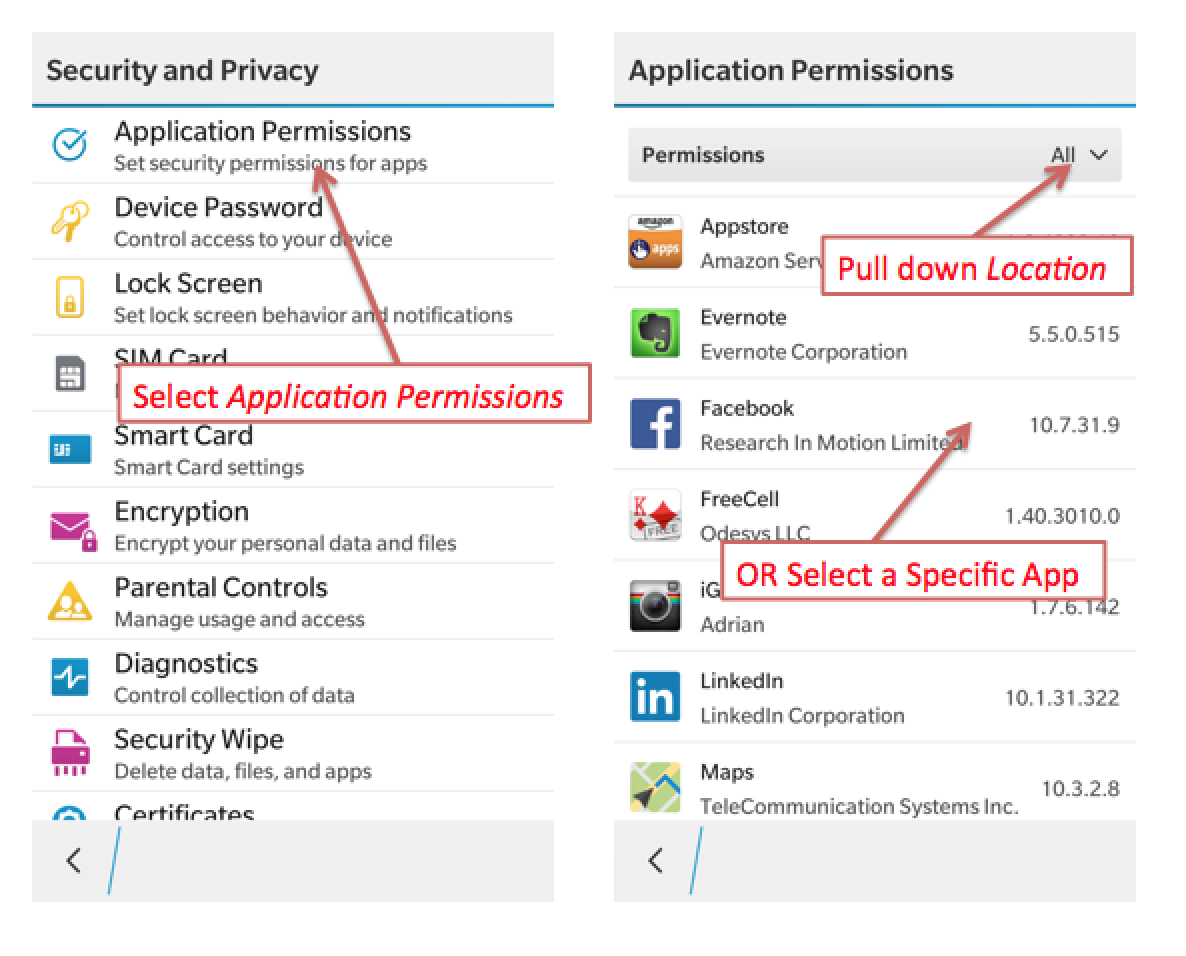Select the SIM Card menu entry
The width and height of the screenshot is (1186, 956).
(x=293, y=374)
